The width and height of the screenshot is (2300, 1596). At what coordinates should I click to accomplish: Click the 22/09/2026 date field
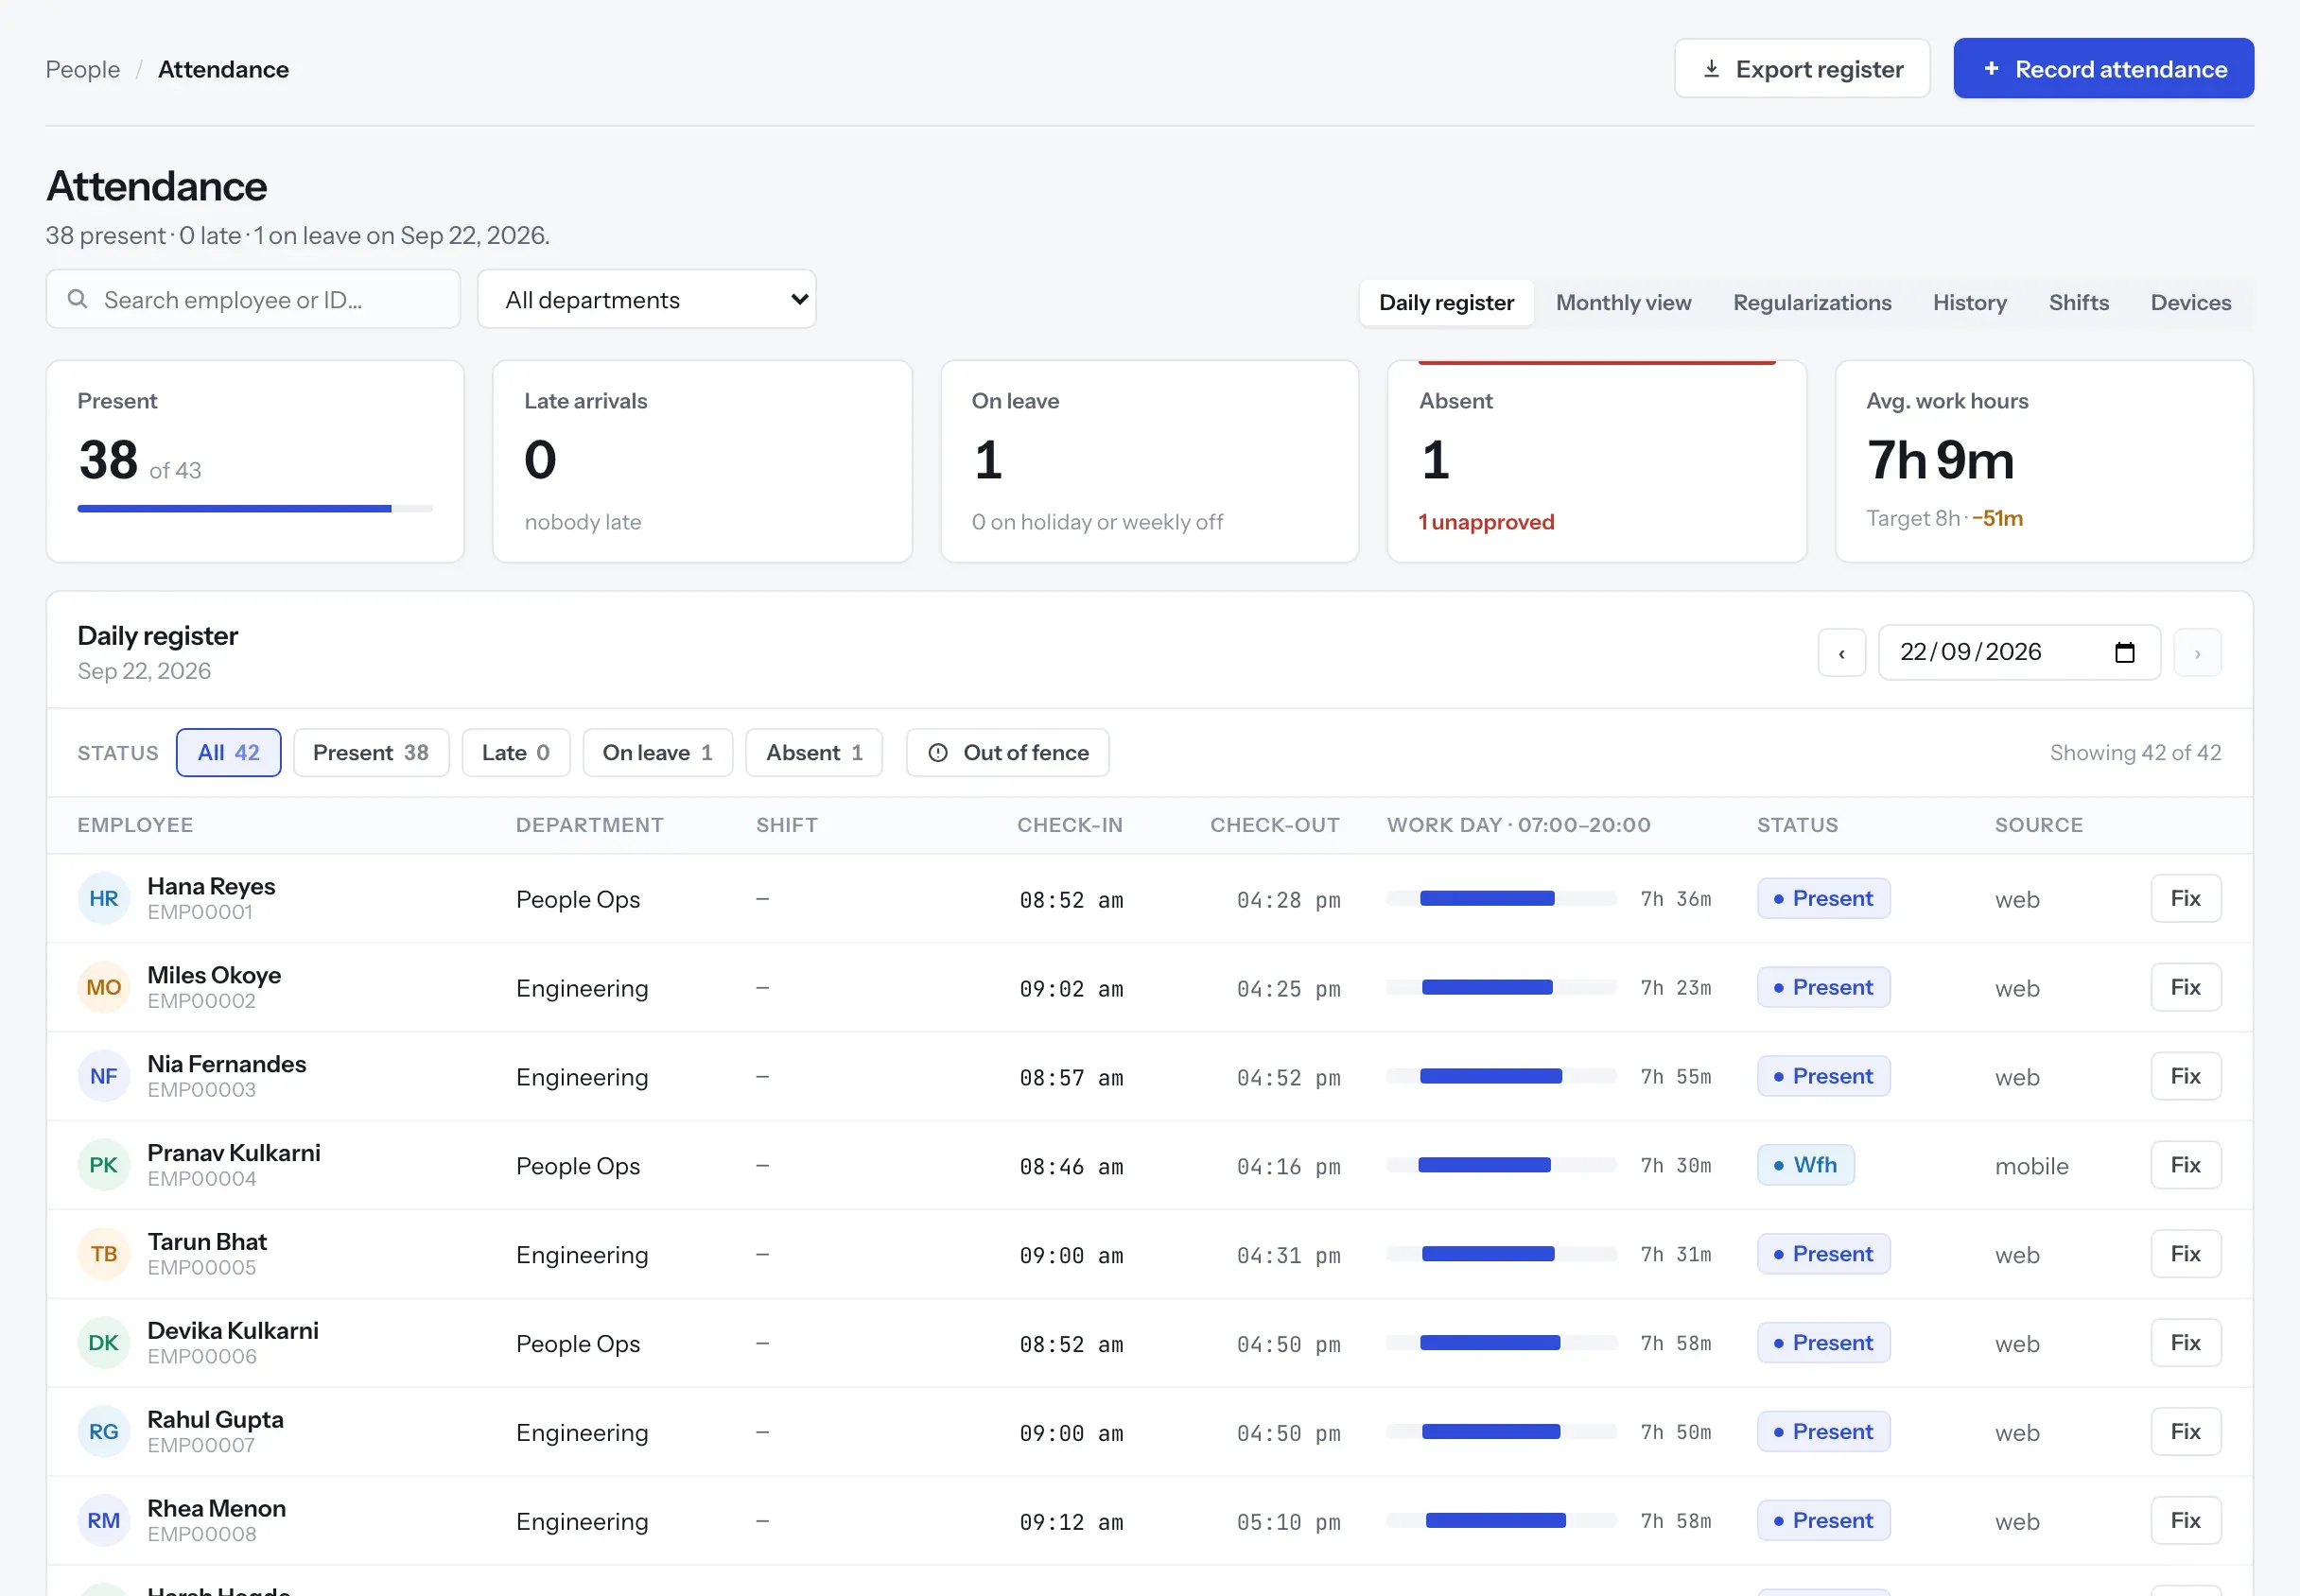pyautogui.click(x=2019, y=653)
